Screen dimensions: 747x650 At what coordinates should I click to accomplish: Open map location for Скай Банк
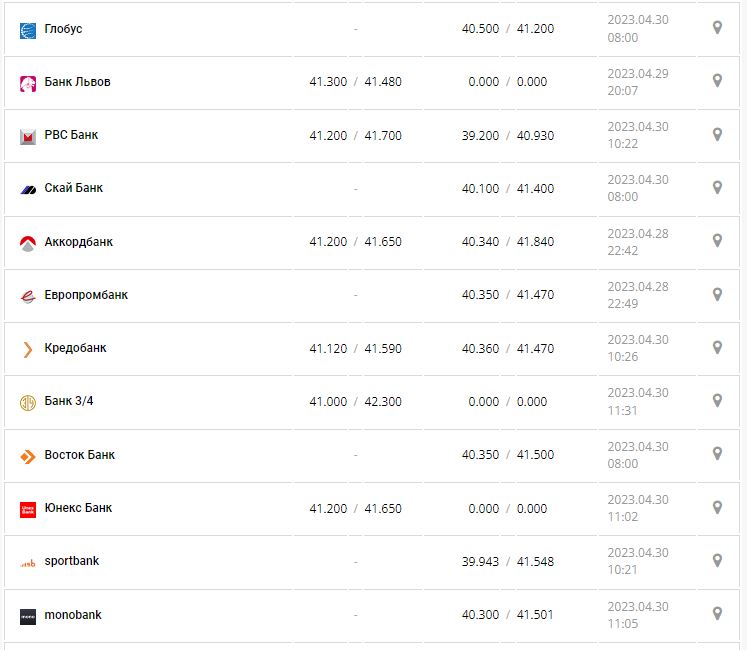click(x=717, y=188)
